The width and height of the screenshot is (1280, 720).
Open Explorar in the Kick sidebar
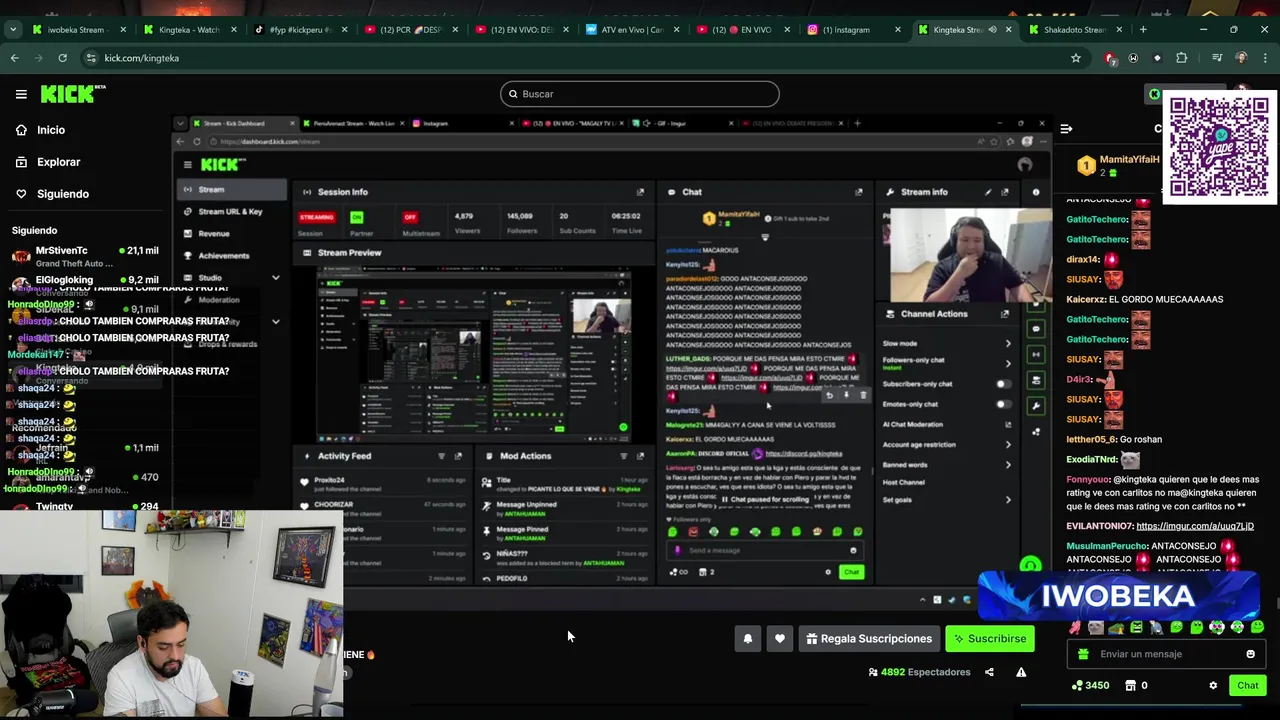[x=58, y=162]
